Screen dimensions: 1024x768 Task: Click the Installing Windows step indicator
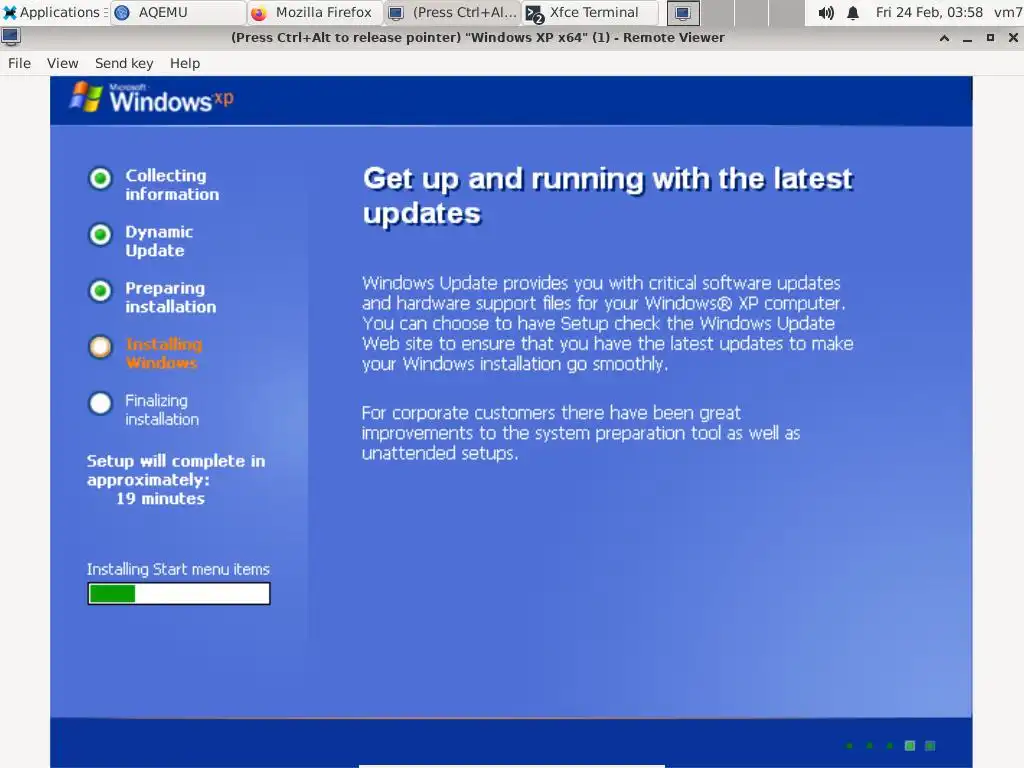101,347
